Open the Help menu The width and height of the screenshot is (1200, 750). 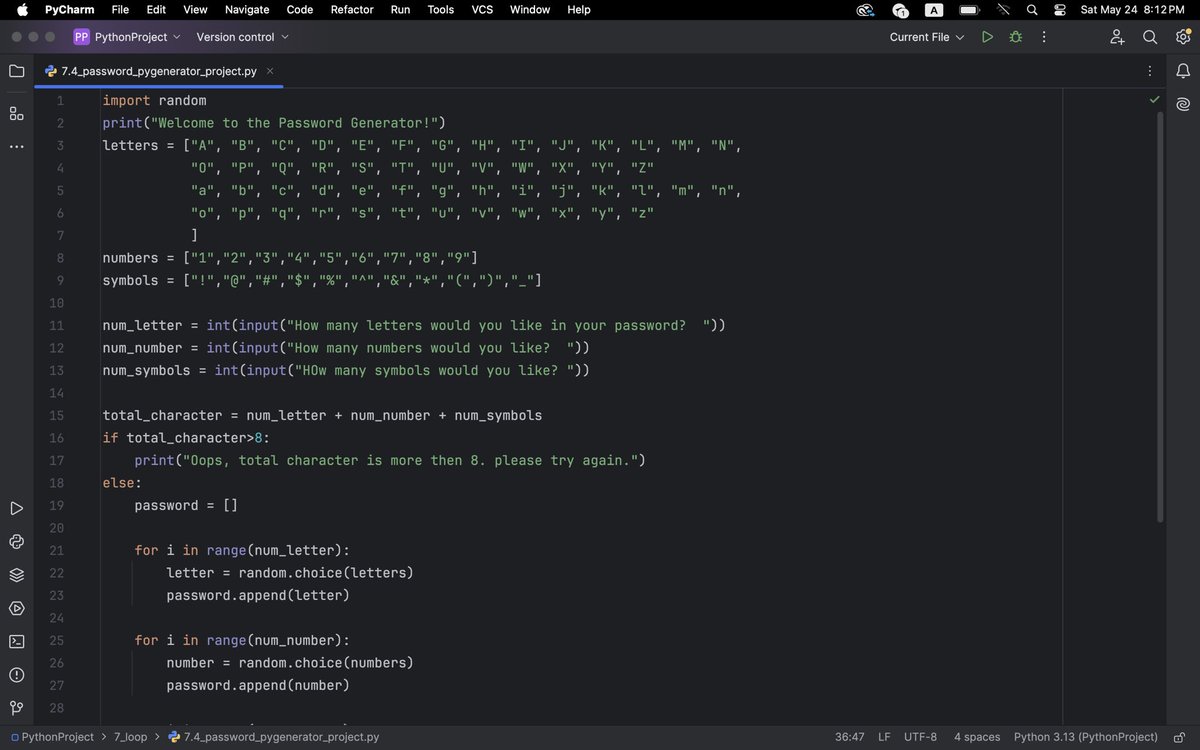(579, 9)
